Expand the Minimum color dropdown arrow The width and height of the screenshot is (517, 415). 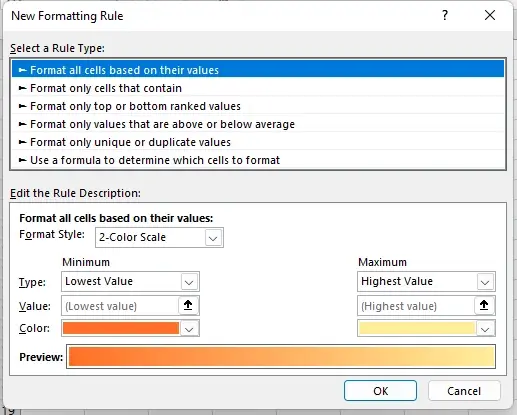tap(189, 329)
